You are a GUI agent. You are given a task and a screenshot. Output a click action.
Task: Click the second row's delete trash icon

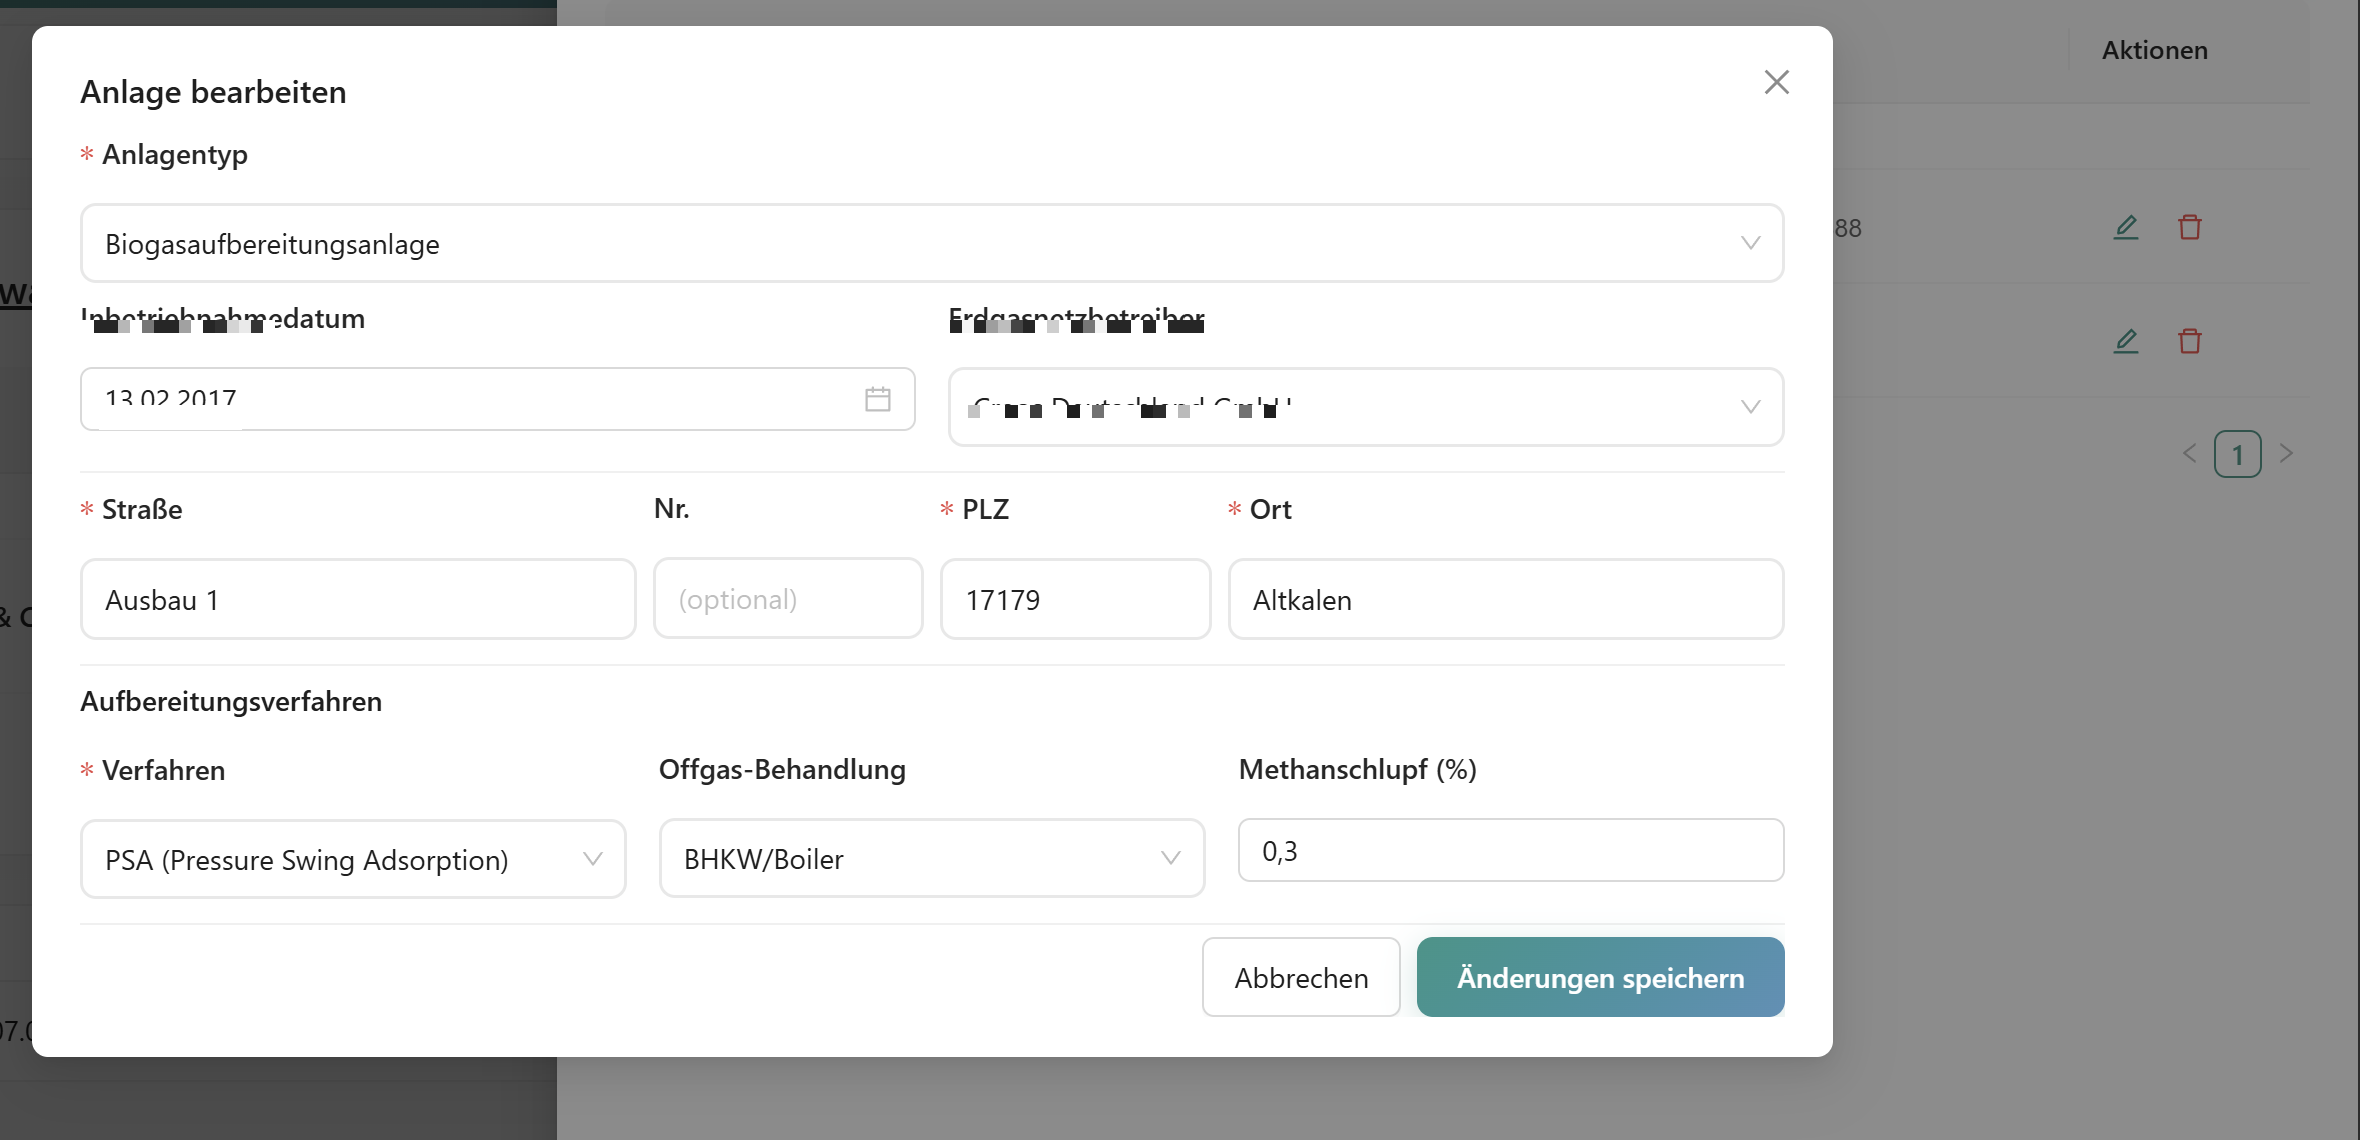(2189, 342)
